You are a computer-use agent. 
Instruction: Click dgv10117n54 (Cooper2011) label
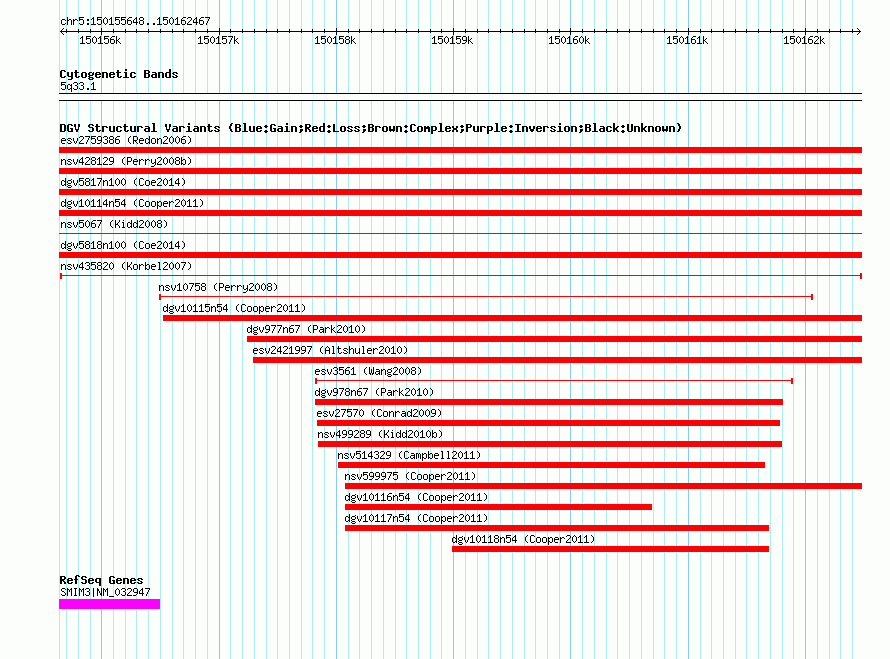417,518
